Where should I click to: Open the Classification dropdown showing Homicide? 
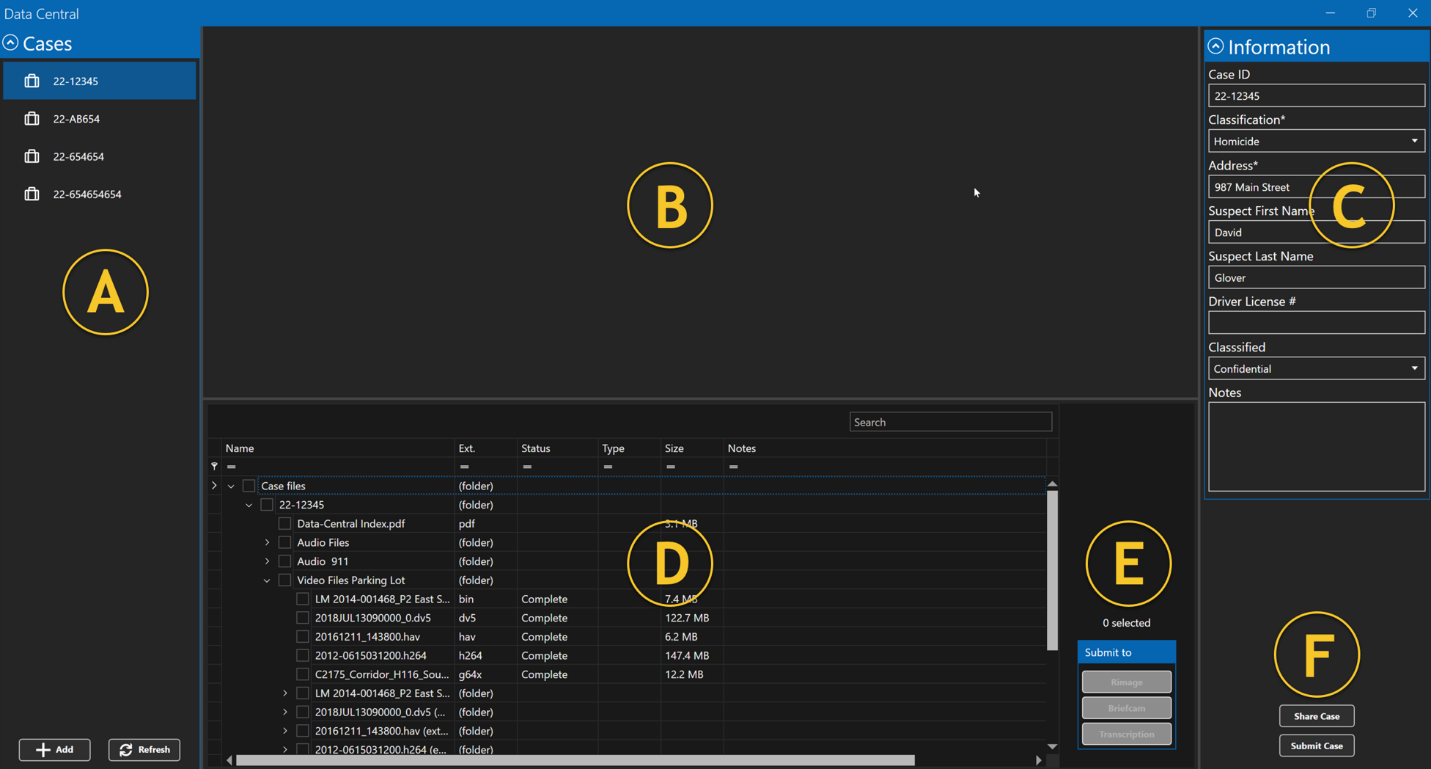(1316, 141)
